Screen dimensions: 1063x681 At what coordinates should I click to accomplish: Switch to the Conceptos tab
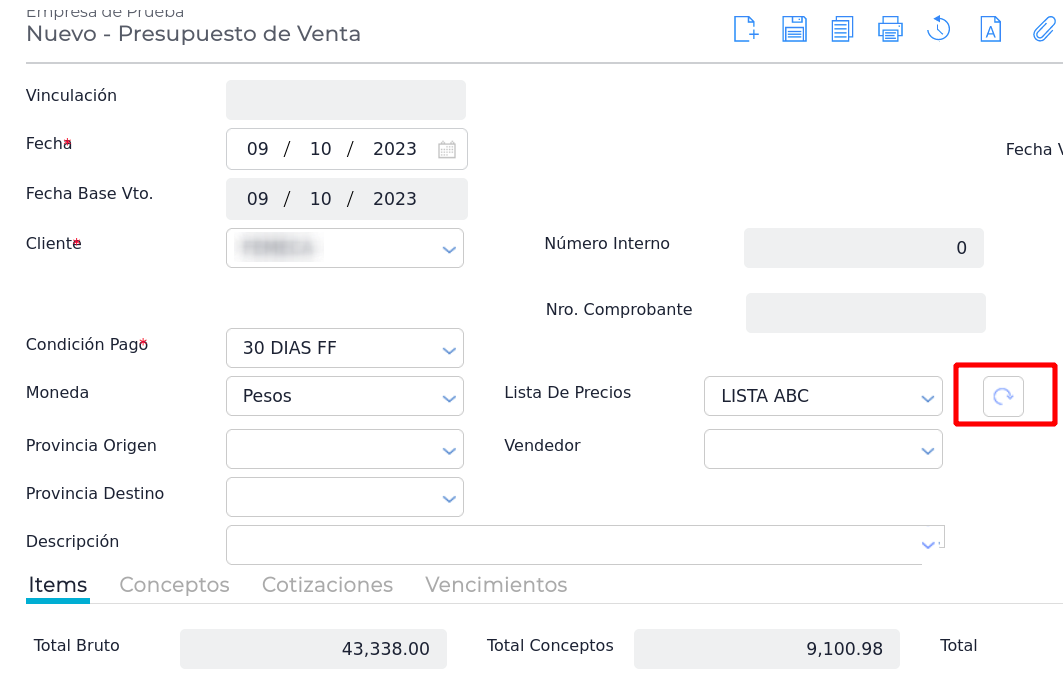tap(174, 585)
